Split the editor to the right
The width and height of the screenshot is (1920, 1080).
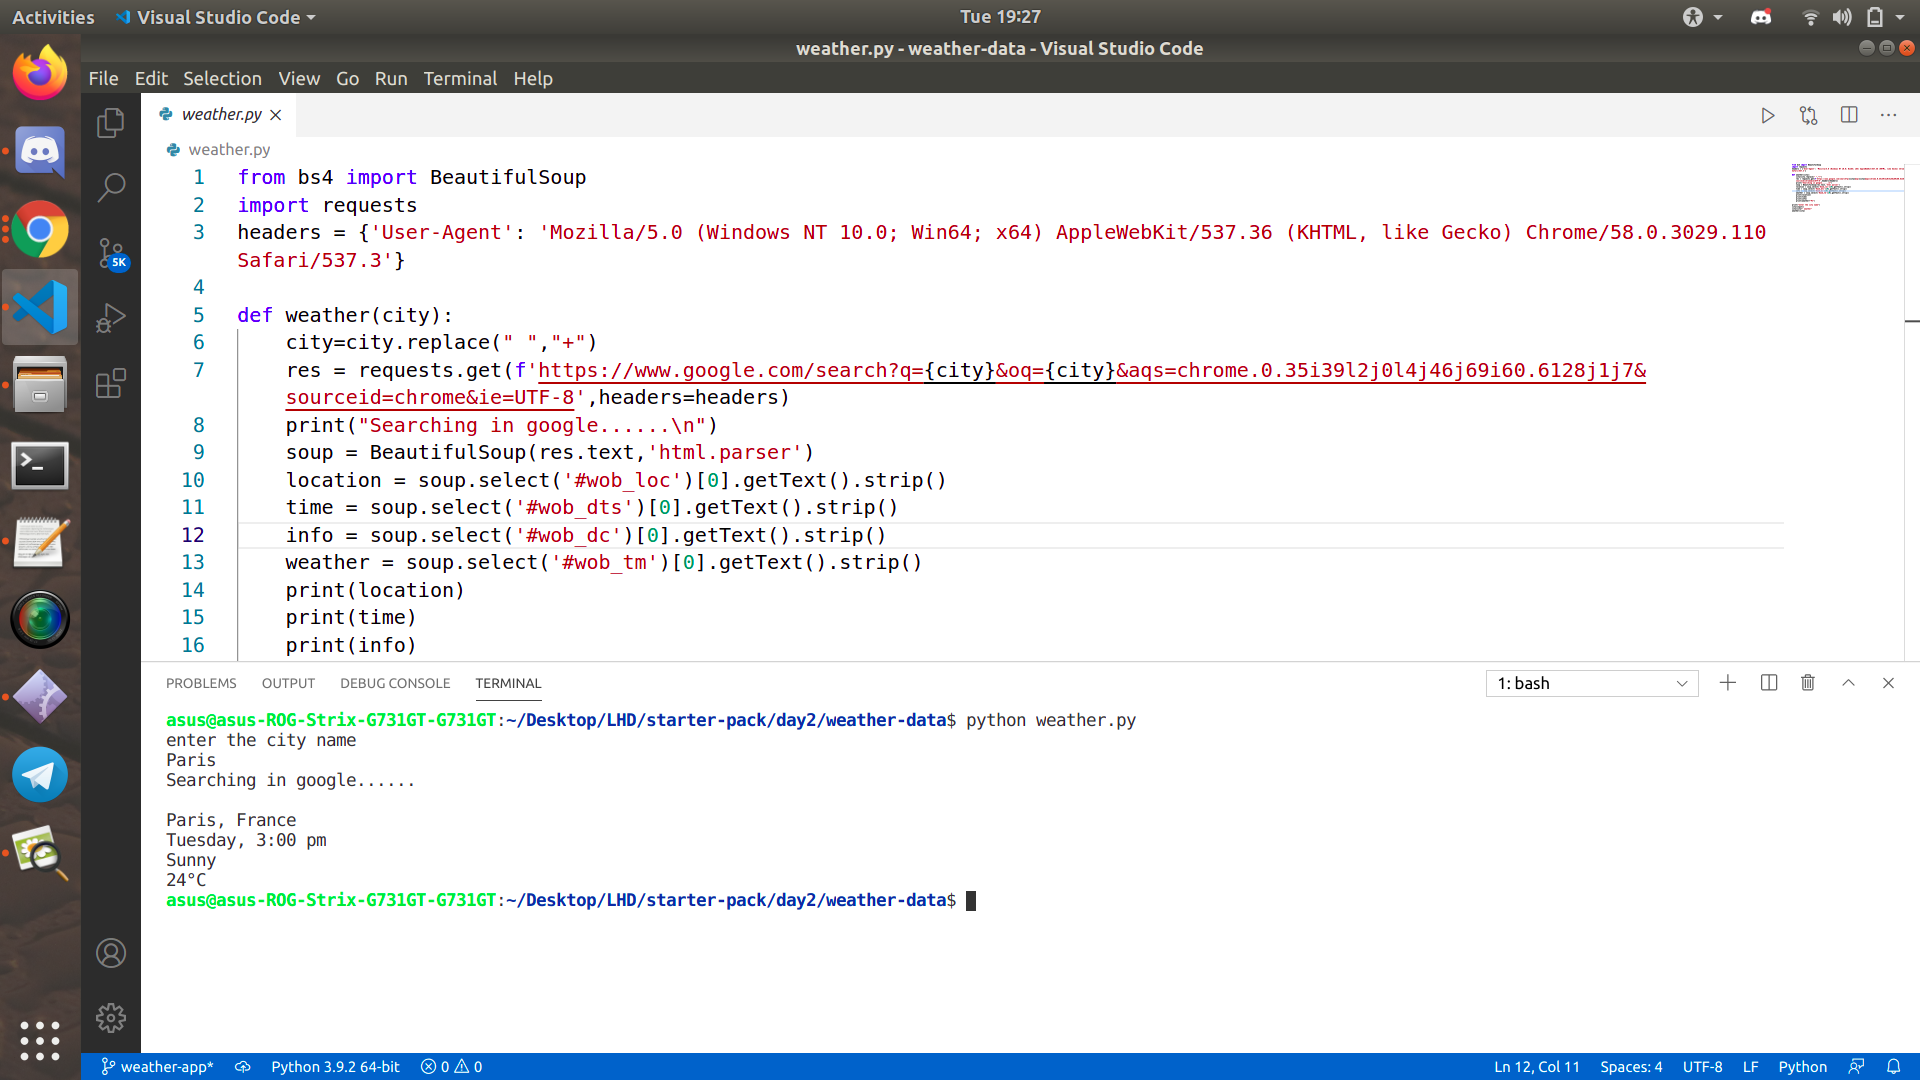[x=1849, y=116]
